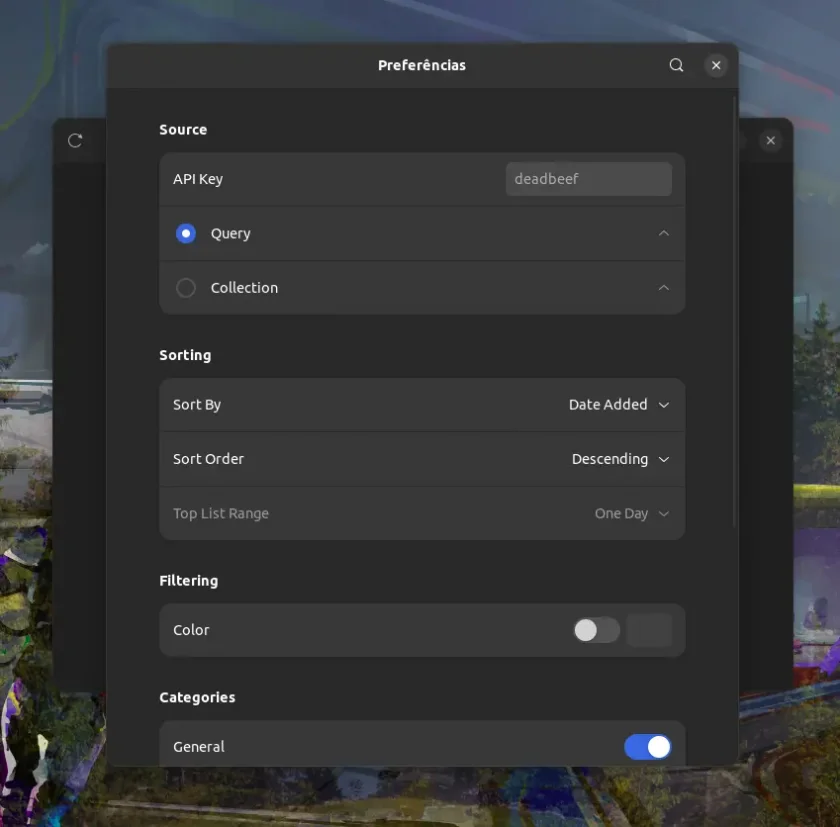The width and height of the screenshot is (840, 827).
Task: Click the preferences vertical scrollbar
Action: coord(734,311)
